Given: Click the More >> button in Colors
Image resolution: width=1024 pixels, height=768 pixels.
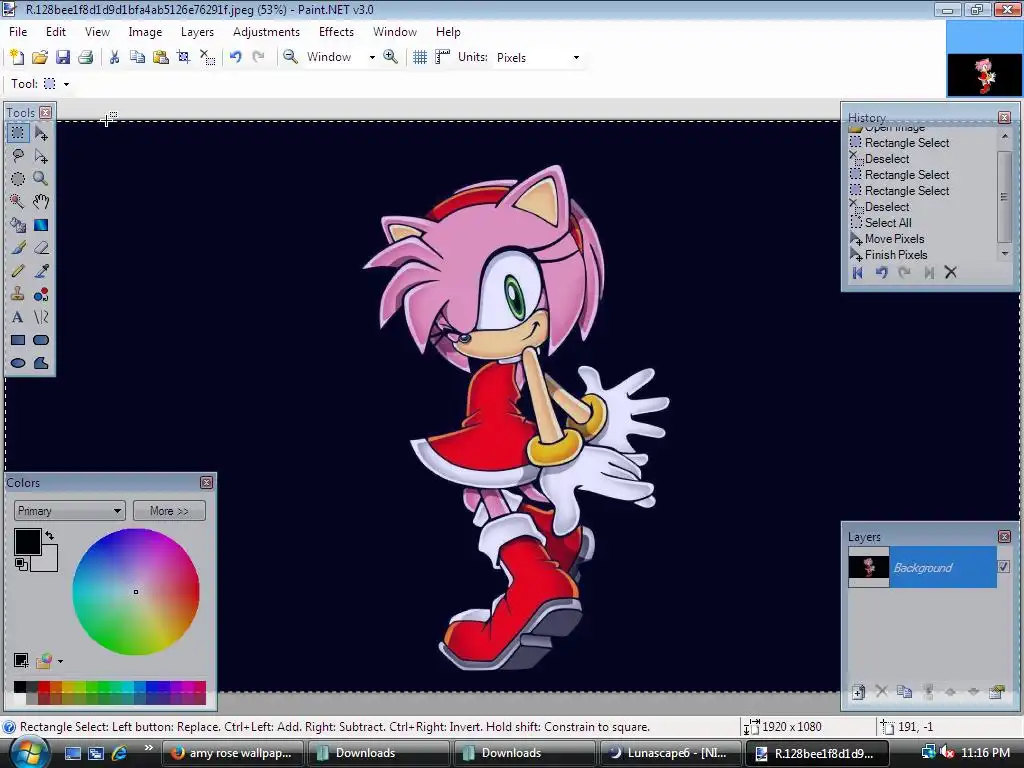Looking at the screenshot, I should point(169,511).
